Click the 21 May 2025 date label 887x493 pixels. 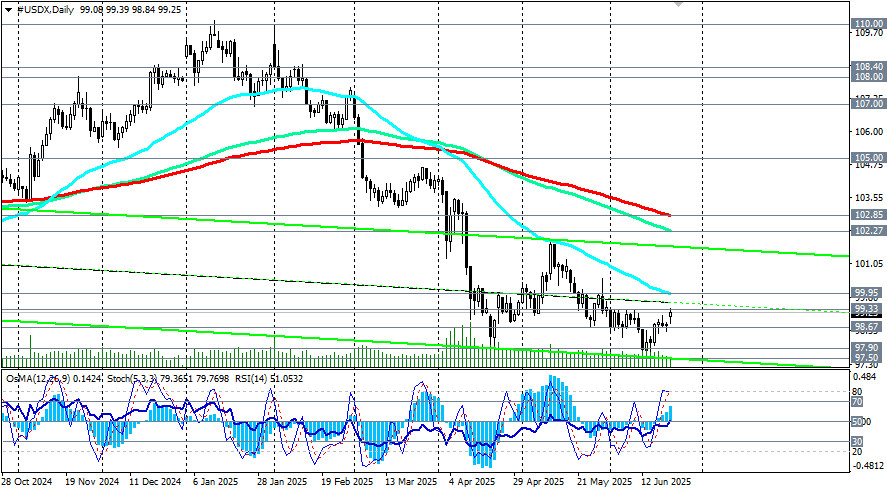pos(605,482)
